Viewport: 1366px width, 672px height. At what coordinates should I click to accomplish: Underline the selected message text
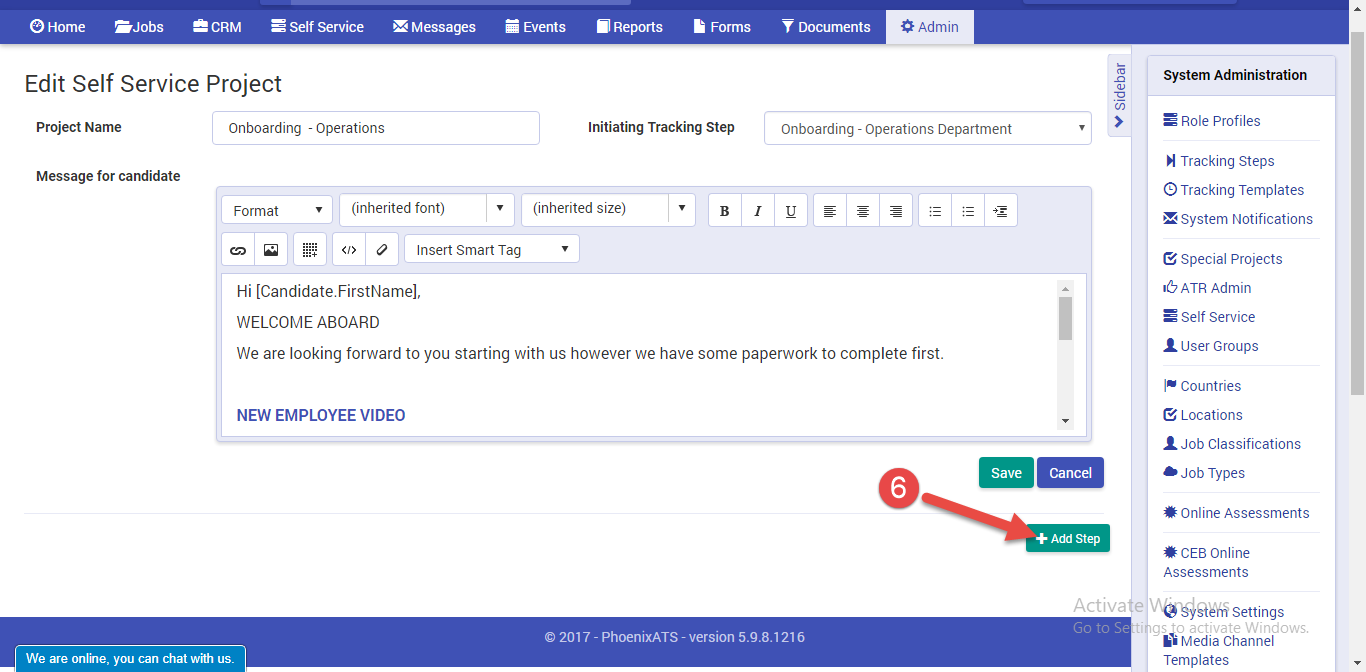click(x=791, y=211)
